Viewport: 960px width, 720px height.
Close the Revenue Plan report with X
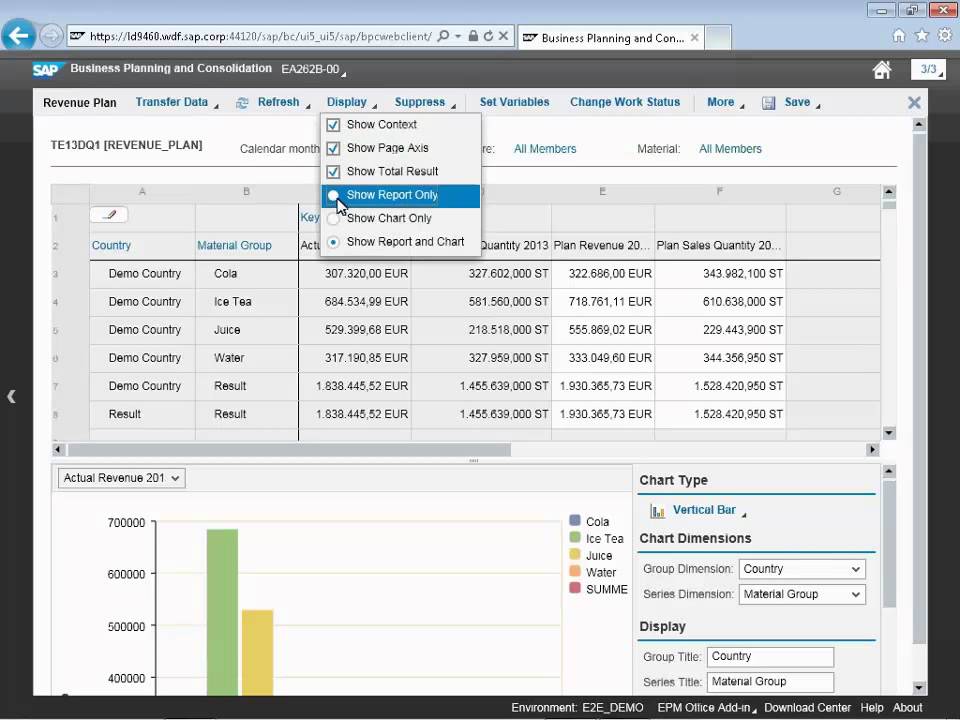914,102
